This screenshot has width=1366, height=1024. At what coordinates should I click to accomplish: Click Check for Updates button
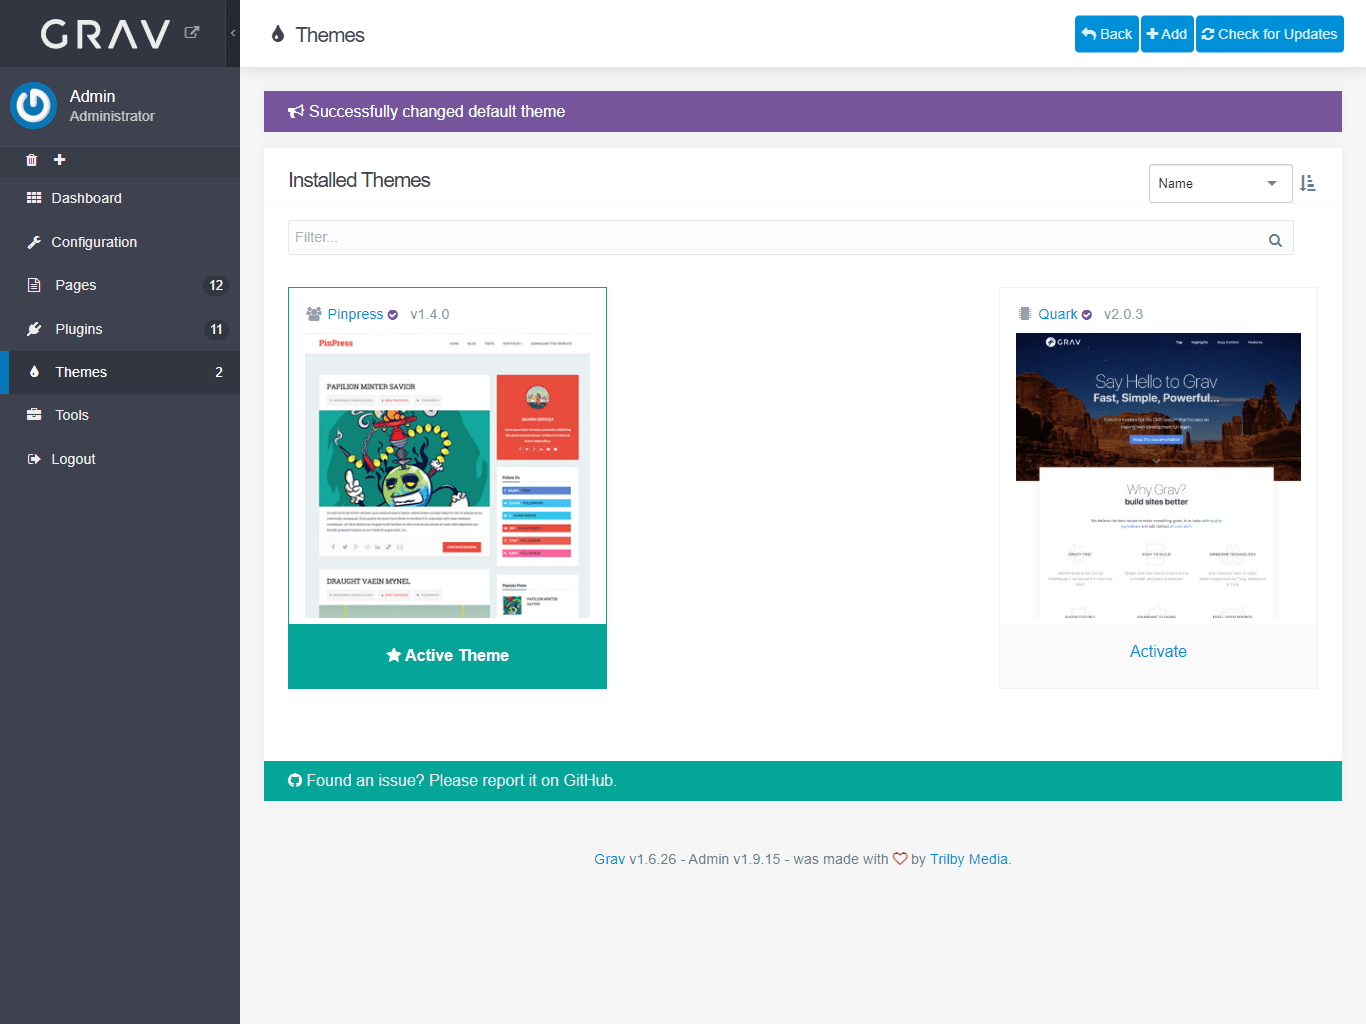[1269, 34]
